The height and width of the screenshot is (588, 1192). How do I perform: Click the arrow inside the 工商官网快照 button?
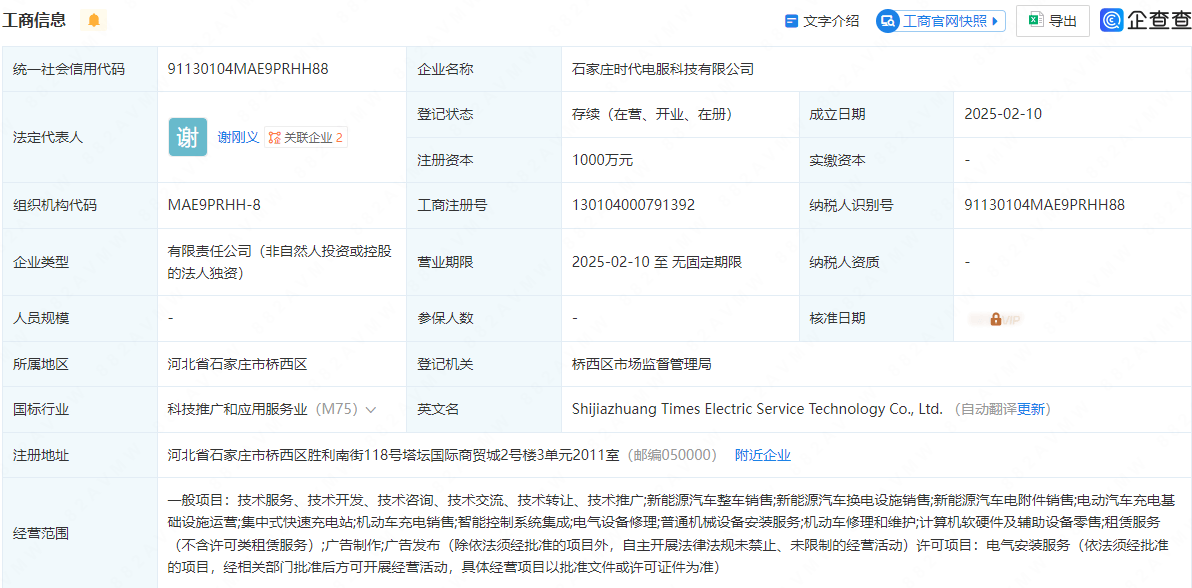[997, 20]
